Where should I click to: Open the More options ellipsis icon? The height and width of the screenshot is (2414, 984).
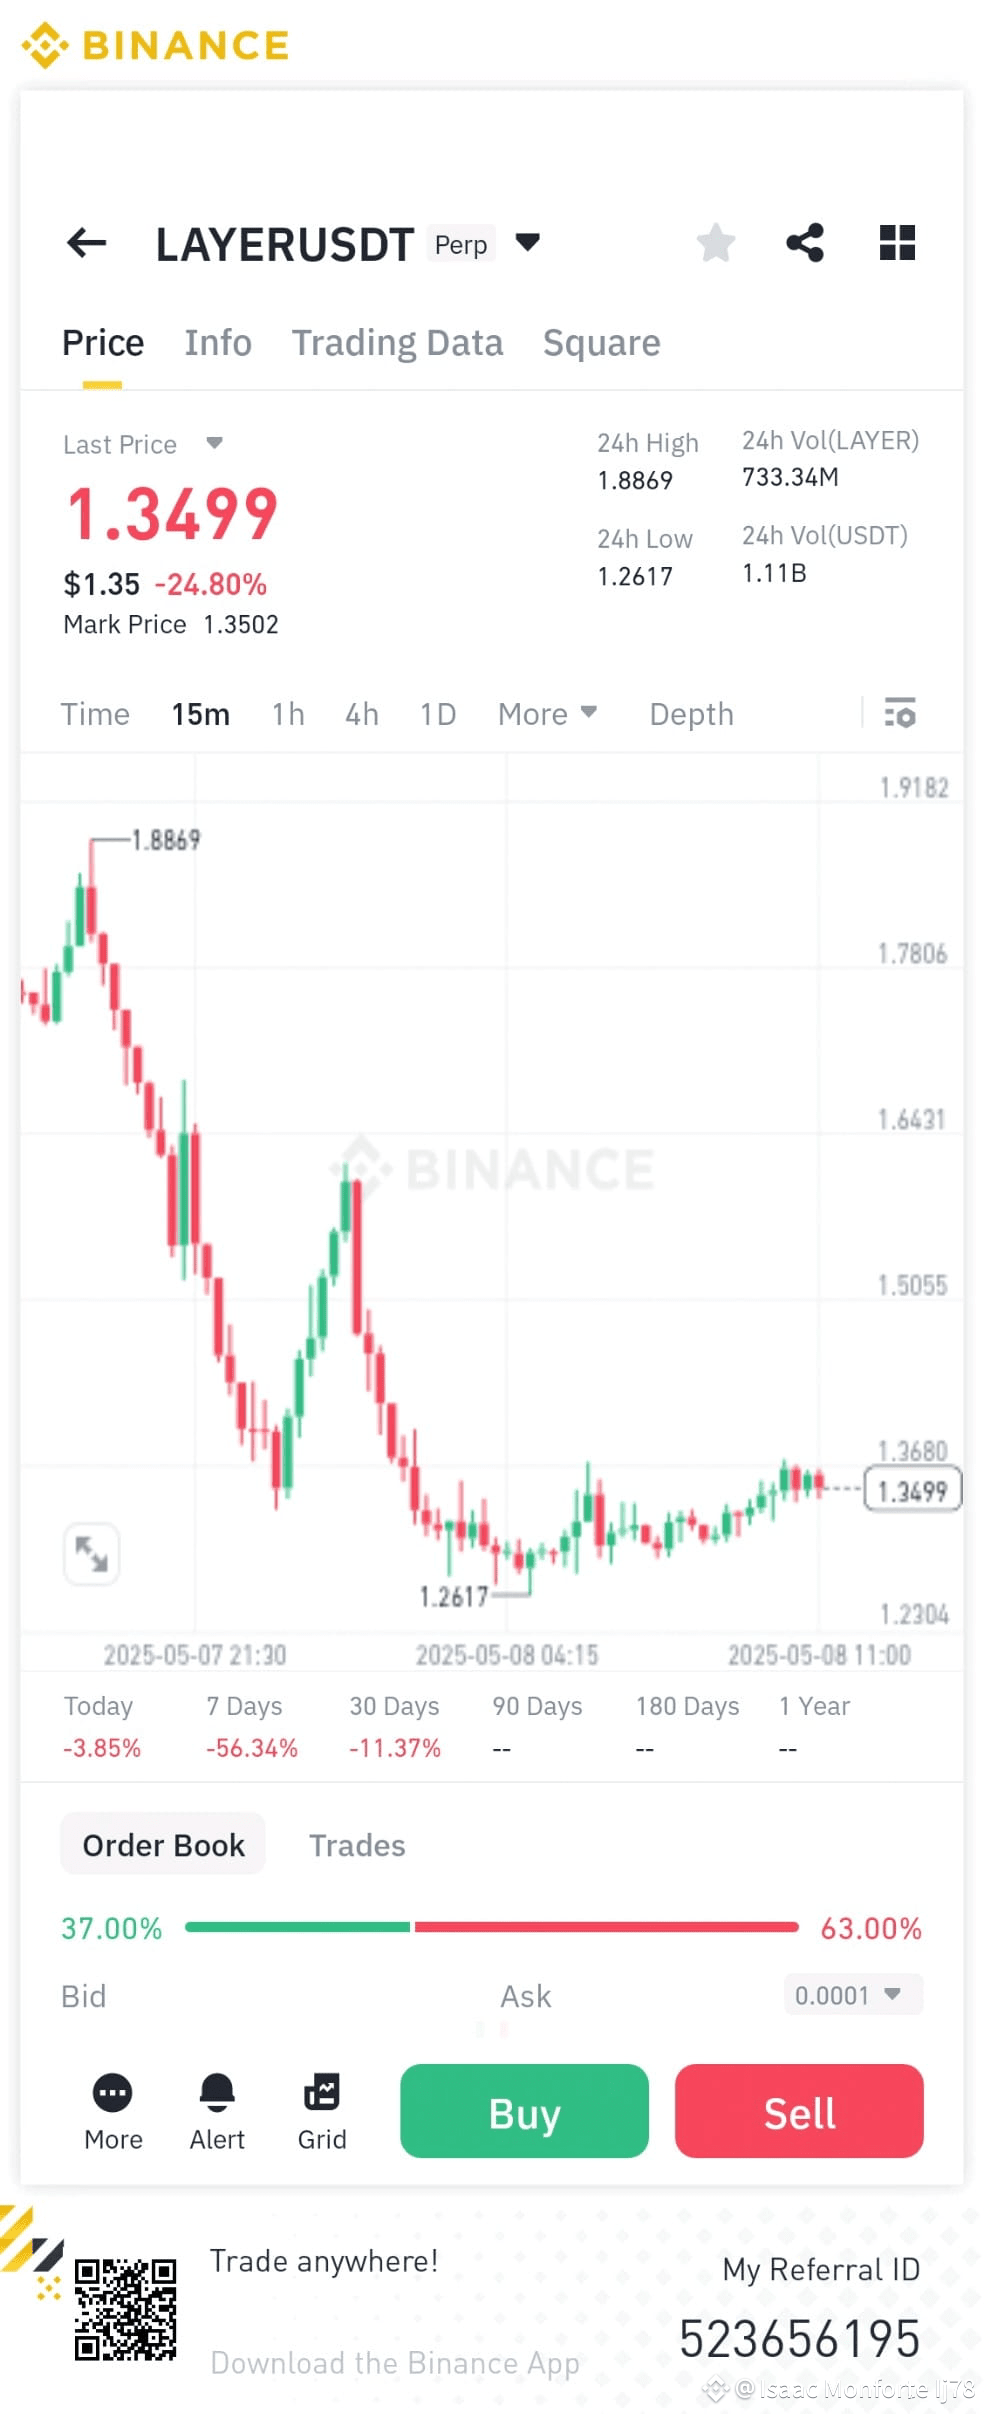113,2092
